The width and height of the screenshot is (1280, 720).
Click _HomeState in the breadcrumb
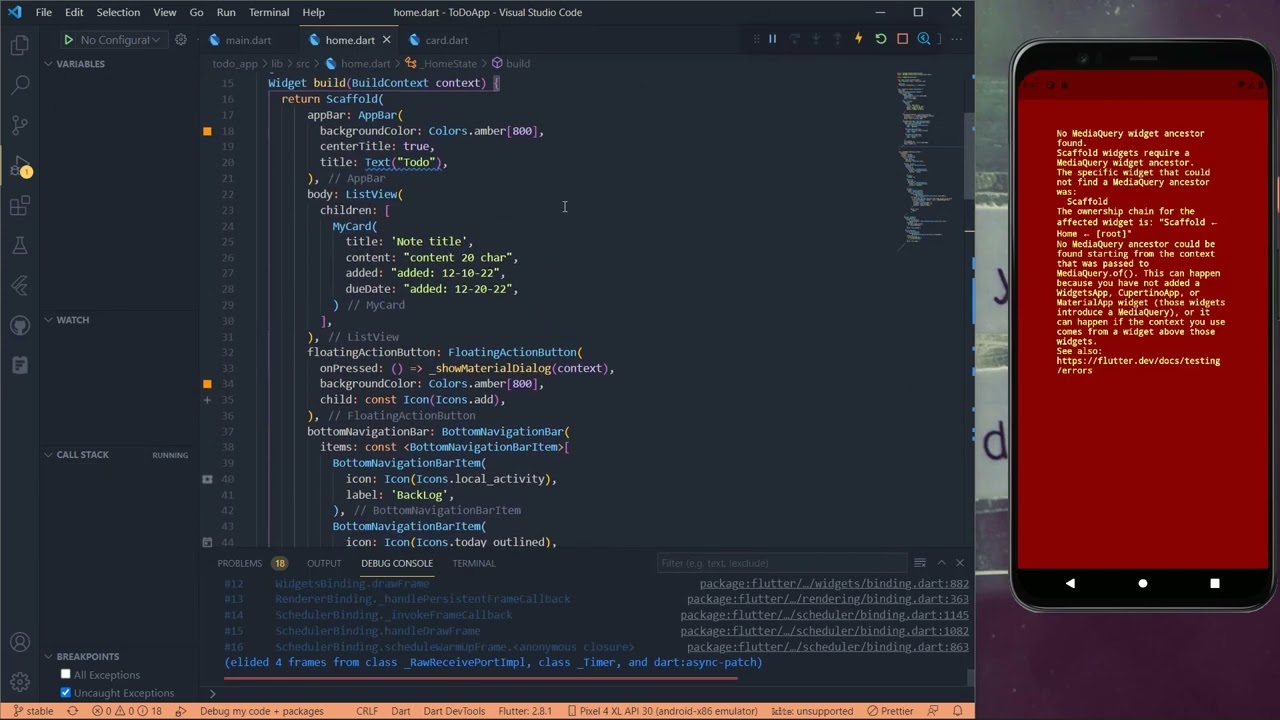[x=449, y=63]
